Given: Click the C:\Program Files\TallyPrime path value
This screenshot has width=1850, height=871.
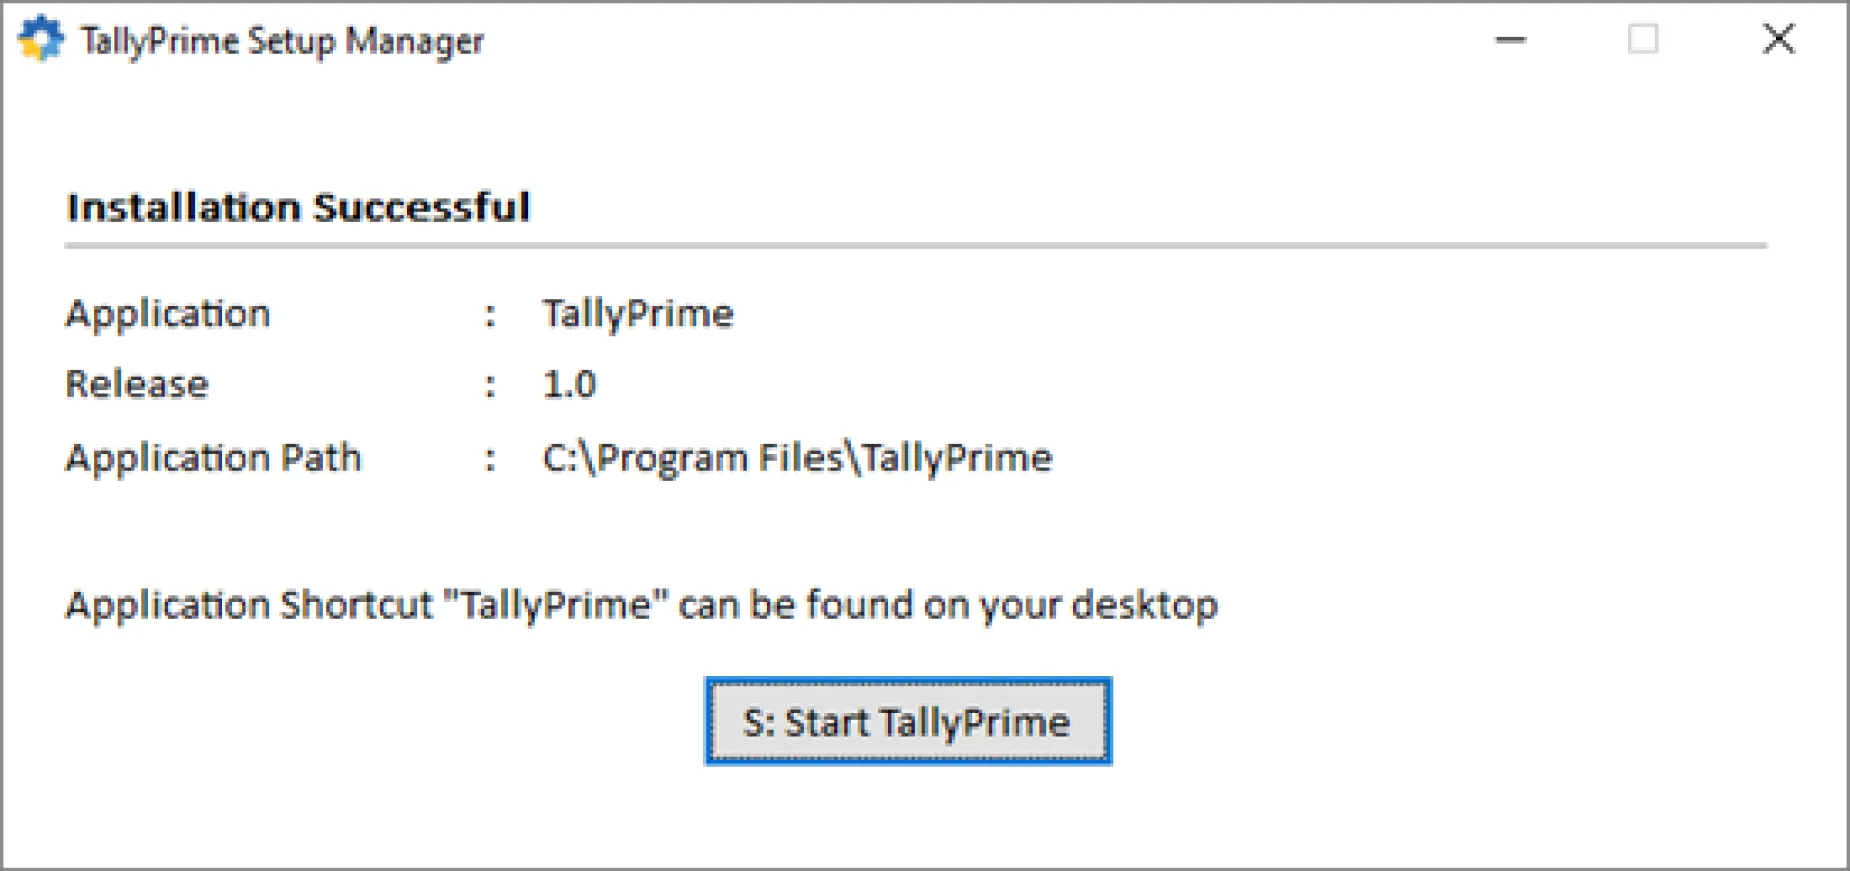Looking at the screenshot, I should [x=797, y=458].
